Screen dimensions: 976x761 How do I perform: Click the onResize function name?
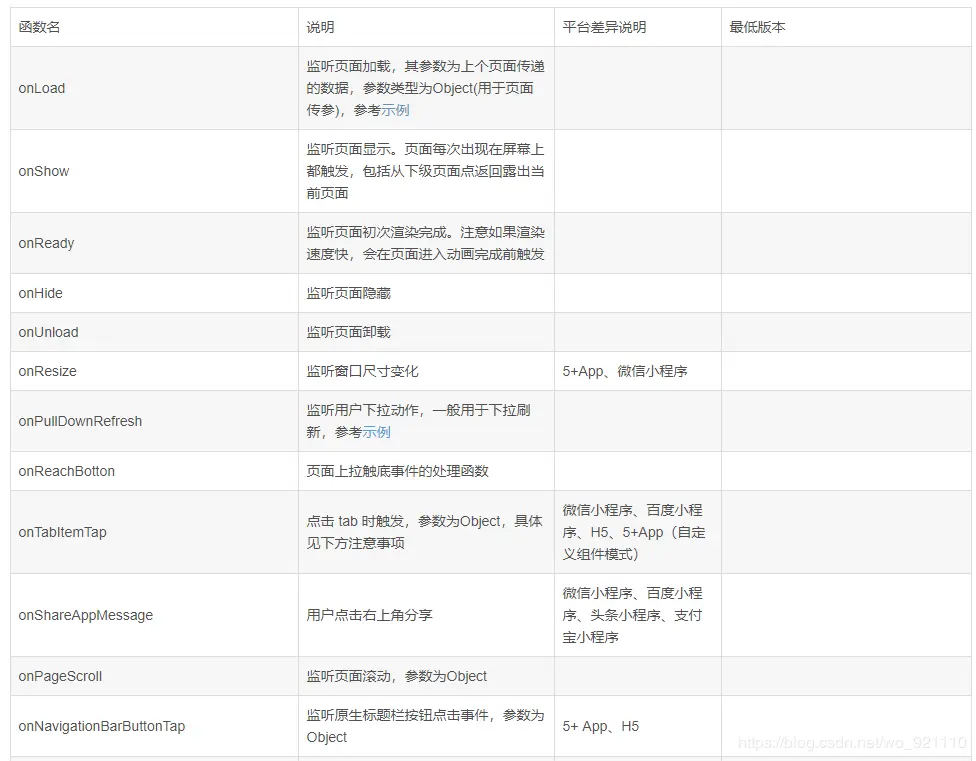click(47, 371)
